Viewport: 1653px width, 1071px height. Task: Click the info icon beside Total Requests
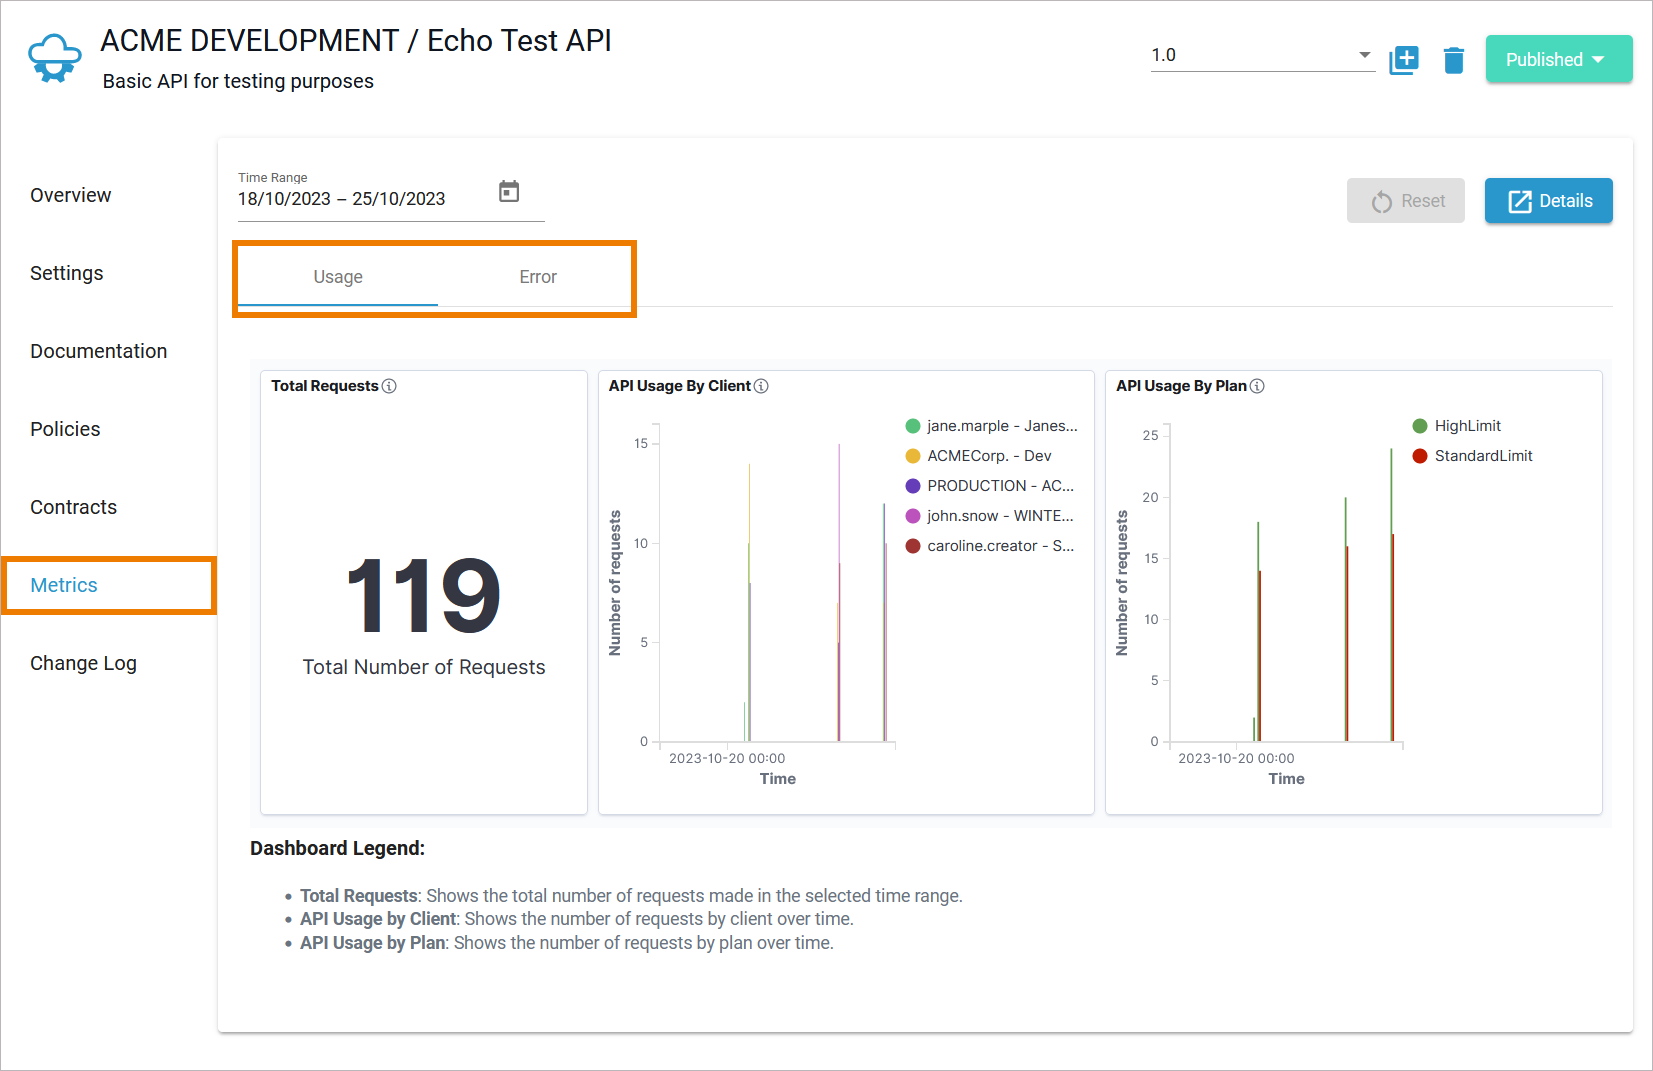click(x=391, y=386)
